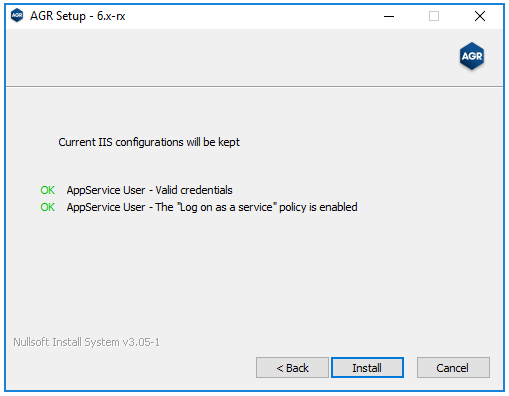Click the green OK beside Log on policy
This screenshot has width=509, height=396.
point(47,207)
